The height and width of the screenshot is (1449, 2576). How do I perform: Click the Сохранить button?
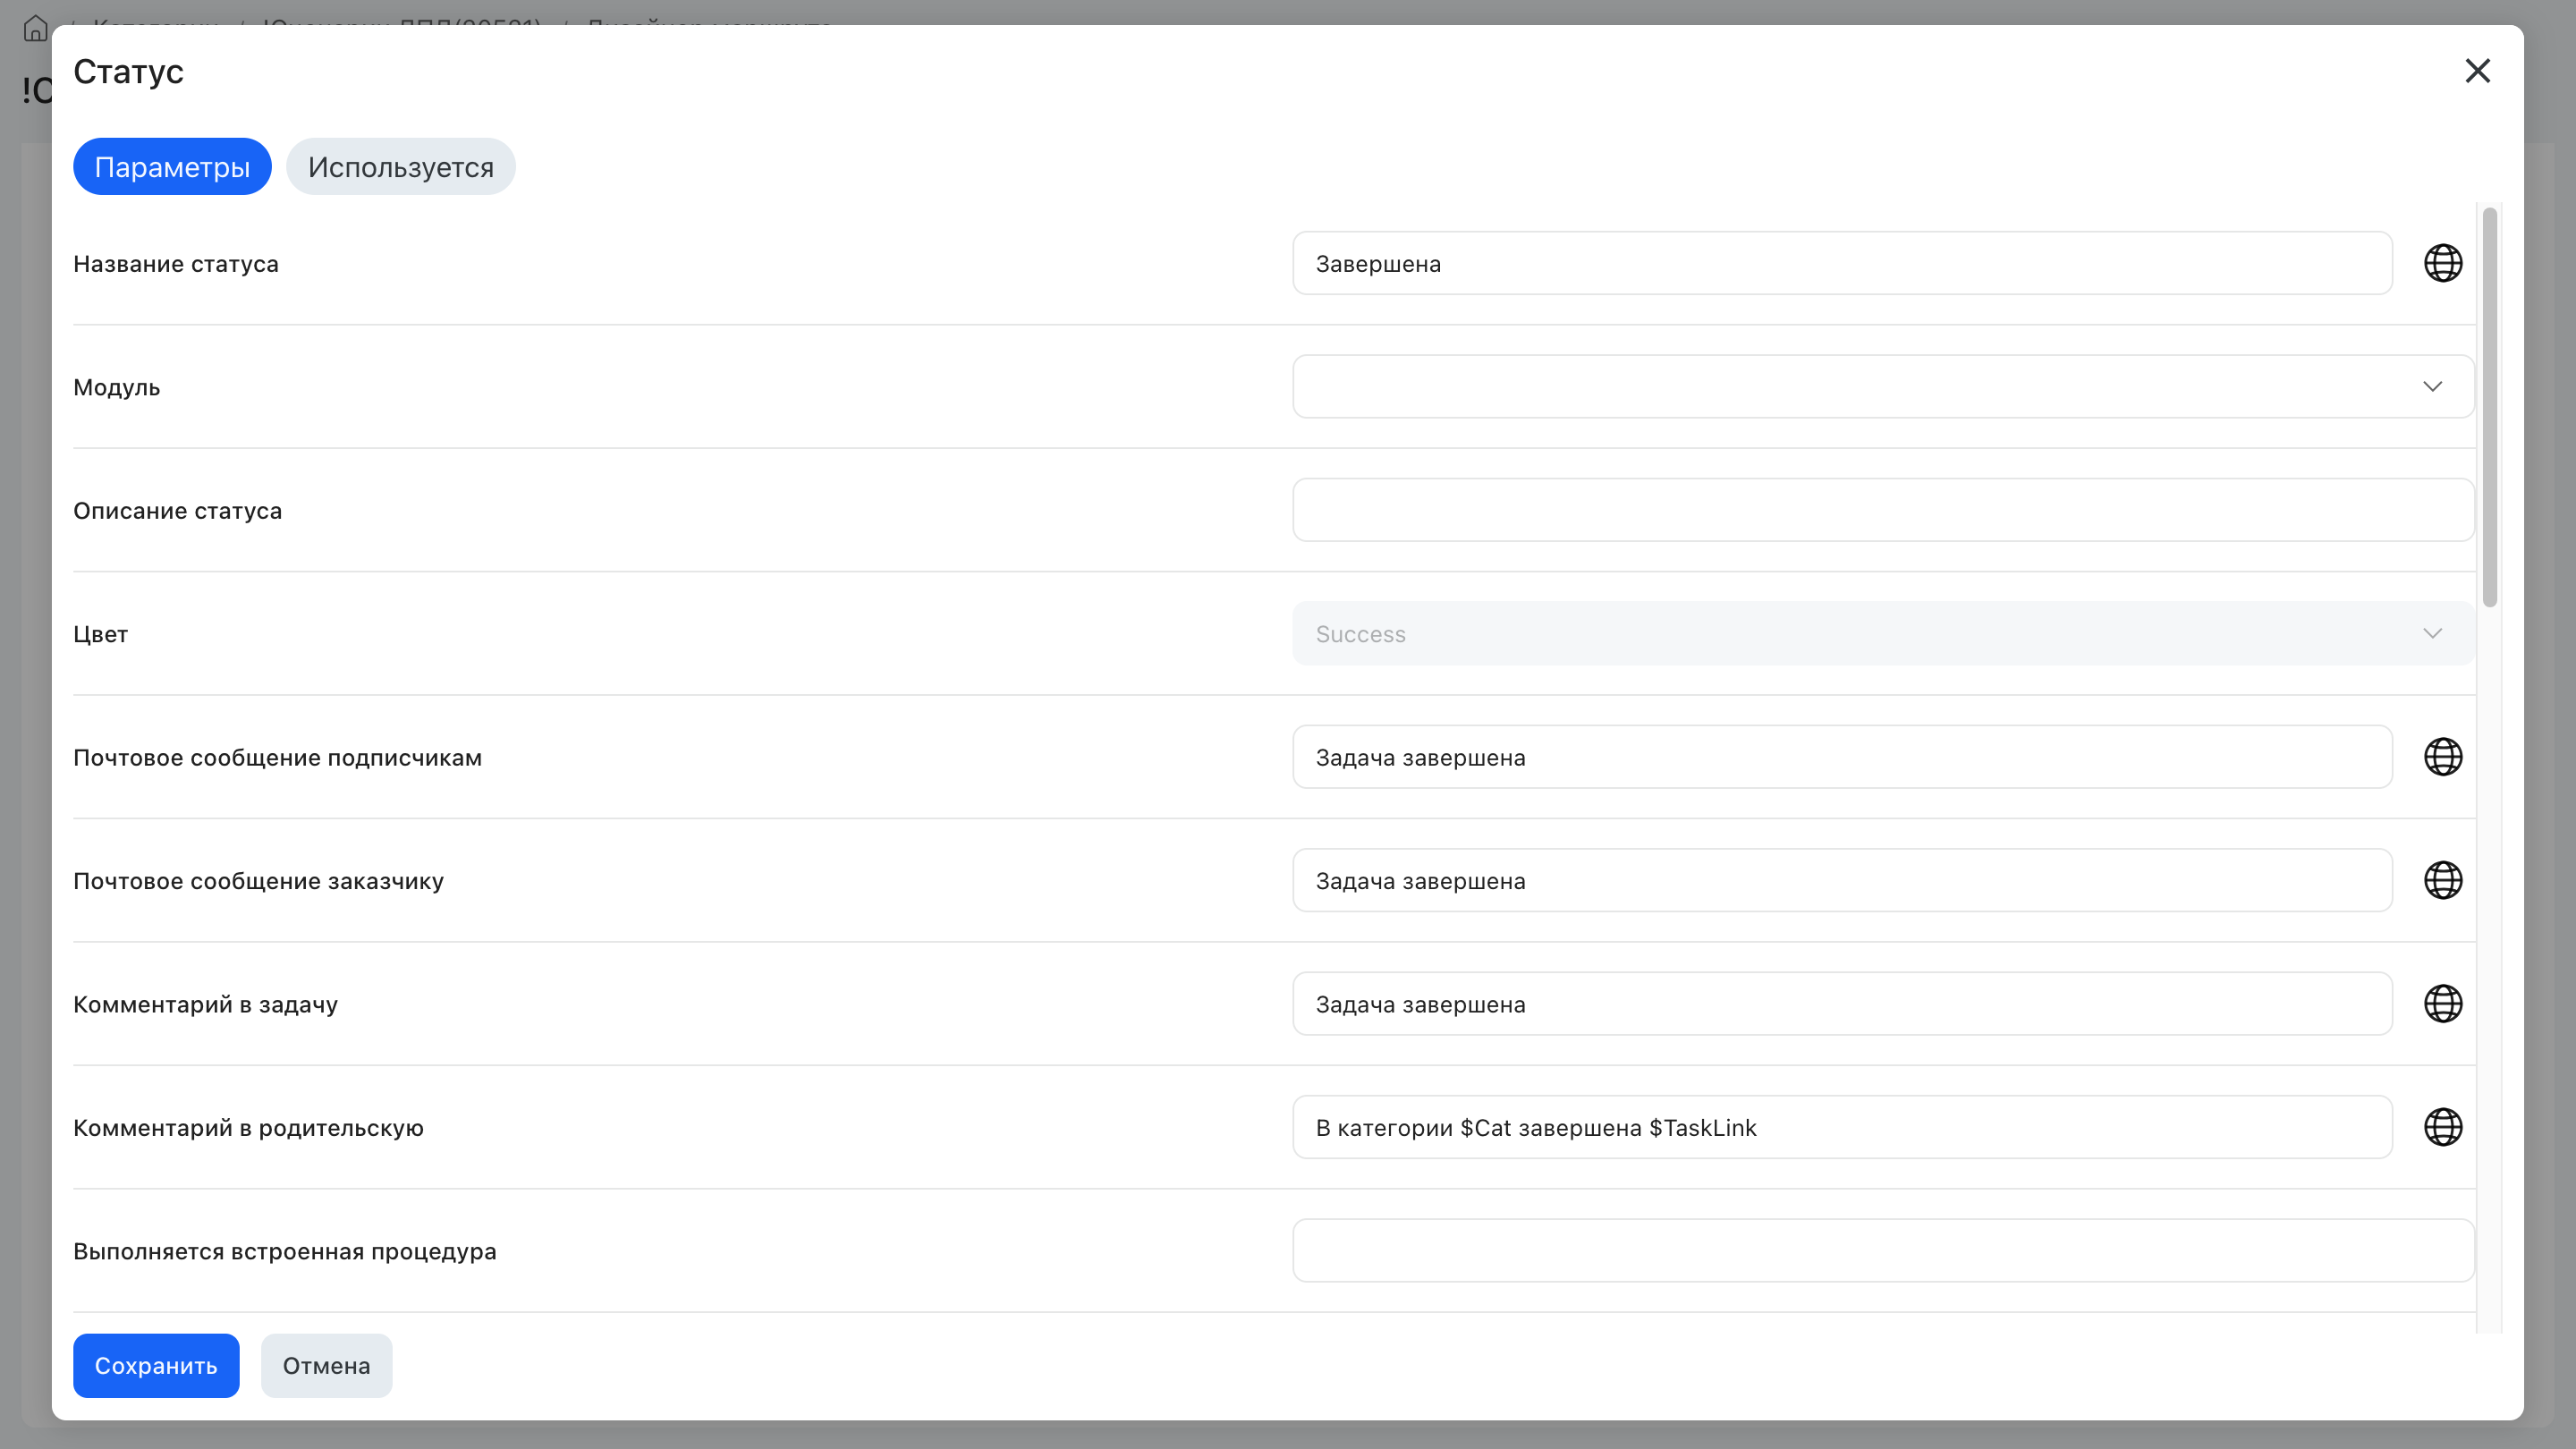click(x=156, y=1365)
